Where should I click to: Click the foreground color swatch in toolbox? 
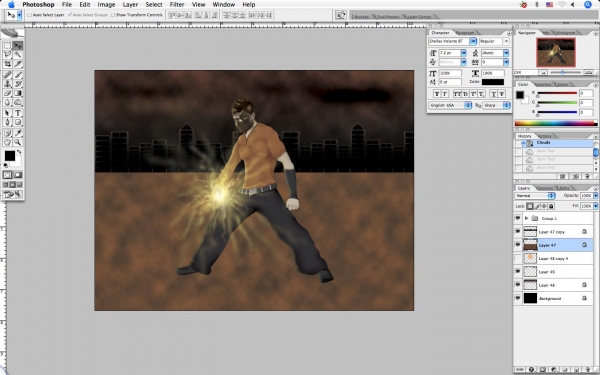tap(10, 156)
